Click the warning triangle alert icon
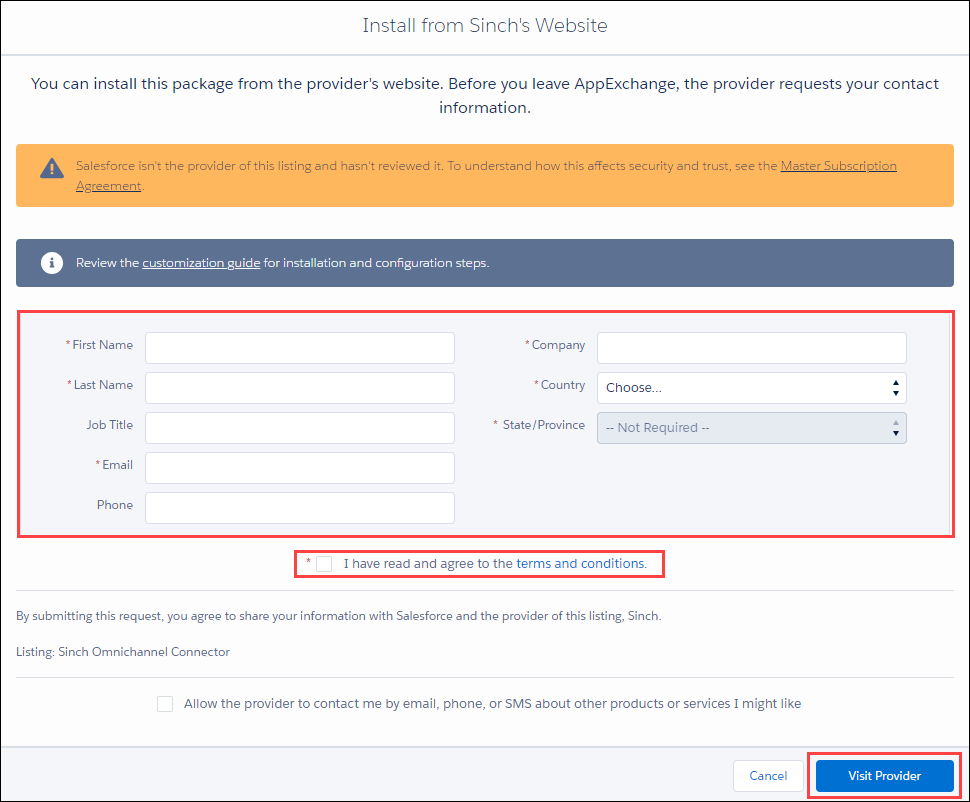The image size is (970, 802). pos(51,168)
